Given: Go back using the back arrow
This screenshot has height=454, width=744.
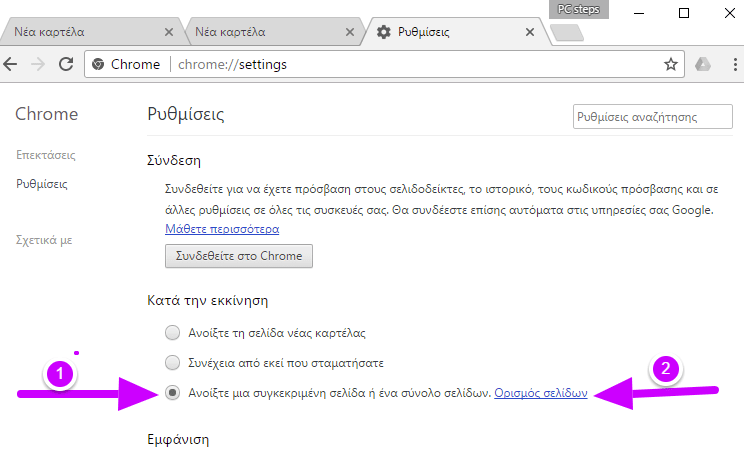Looking at the screenshot, I should click(10, 64).
